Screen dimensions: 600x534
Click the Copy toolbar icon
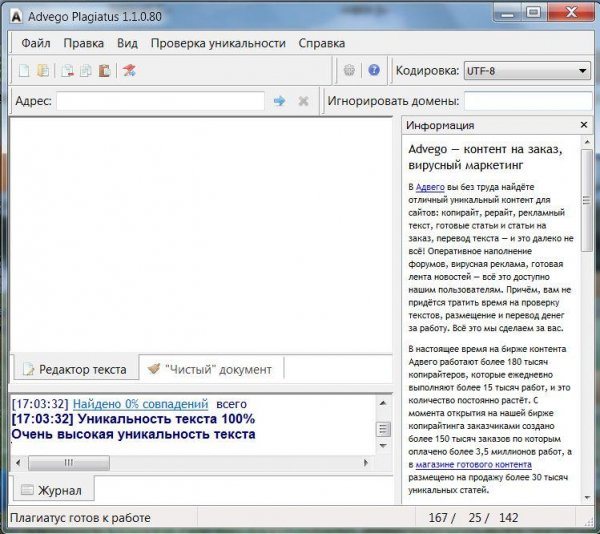tap(86, 71)
